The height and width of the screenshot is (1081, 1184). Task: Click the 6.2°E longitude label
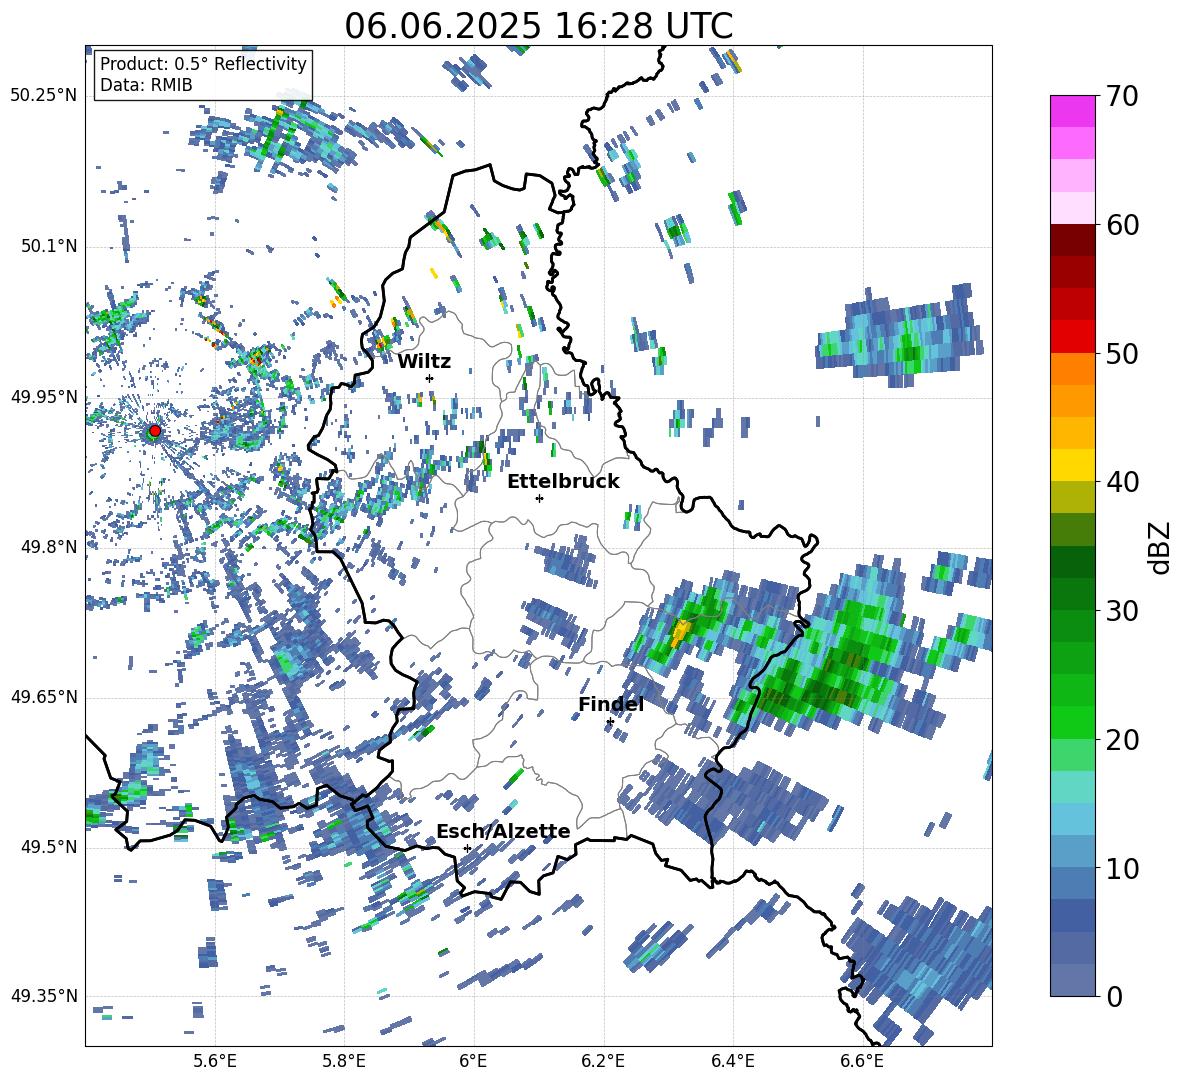tap(603, 1061)
